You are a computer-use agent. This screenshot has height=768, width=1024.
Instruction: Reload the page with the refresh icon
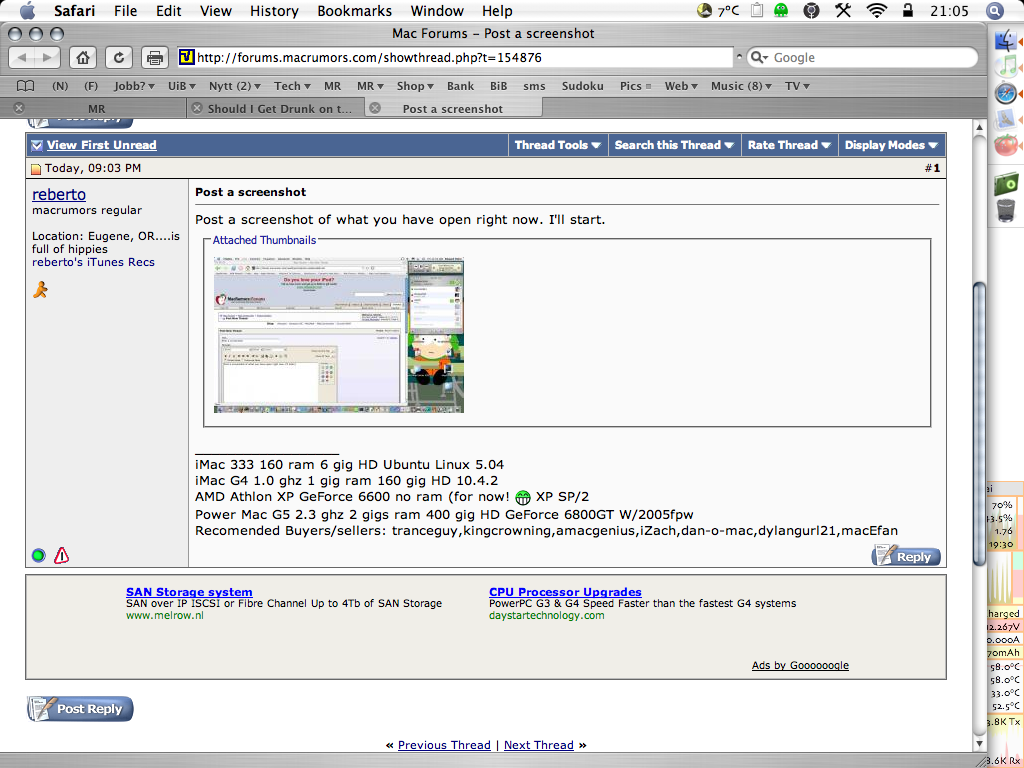pyautogui.click(x=119, y=57)
